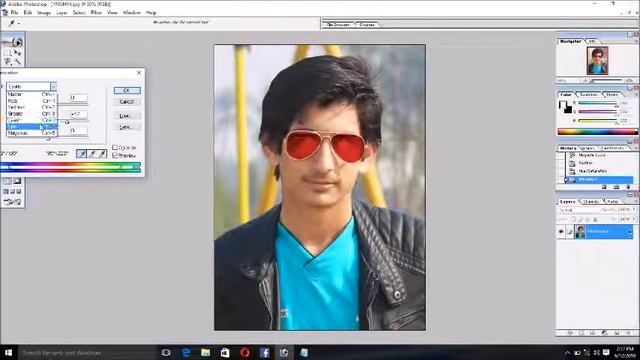Select the Navigator panel tab
640x360 pixels.
coord(571,41)
